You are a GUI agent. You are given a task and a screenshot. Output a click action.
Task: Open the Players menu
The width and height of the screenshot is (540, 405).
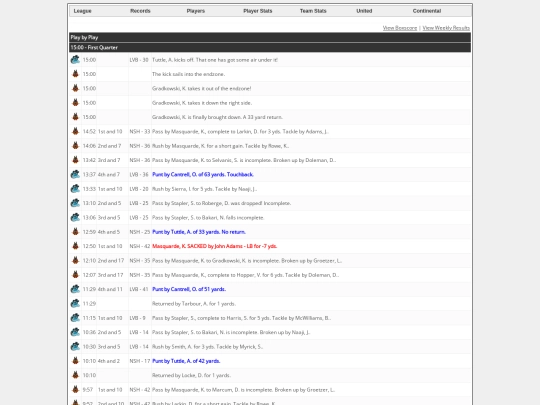click(x=196, y=11)
